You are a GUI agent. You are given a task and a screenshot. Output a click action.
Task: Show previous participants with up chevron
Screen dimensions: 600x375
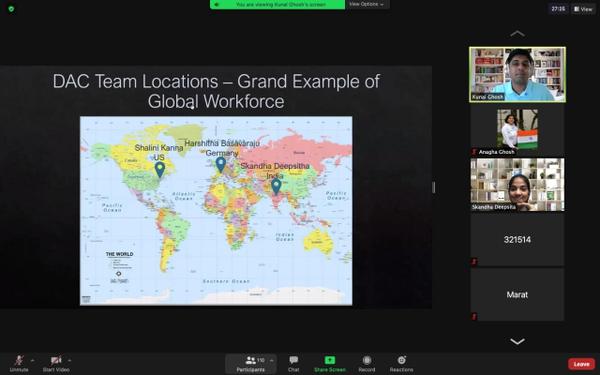tap(517, 34)
